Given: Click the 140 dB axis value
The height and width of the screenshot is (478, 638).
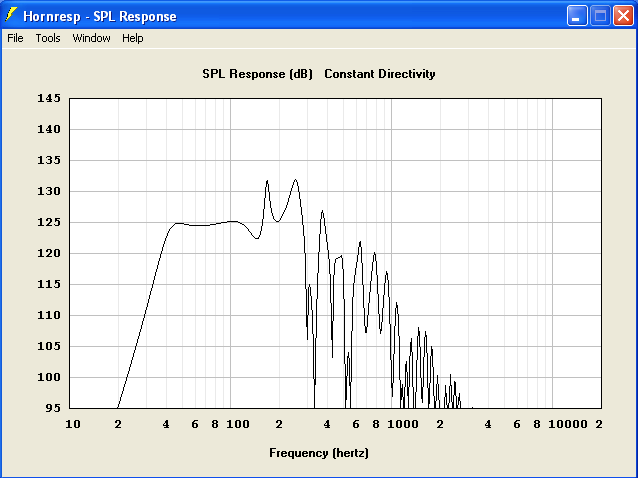Looking at the screenshot, I should tap(49, 129).
